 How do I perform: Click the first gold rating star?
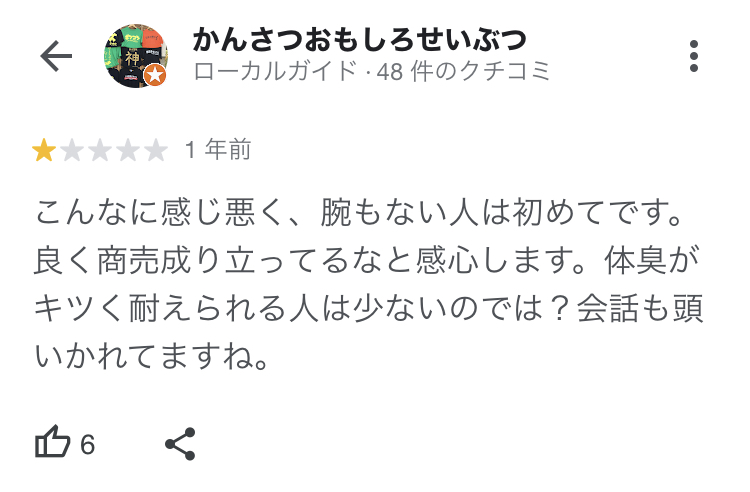(44, 150)
